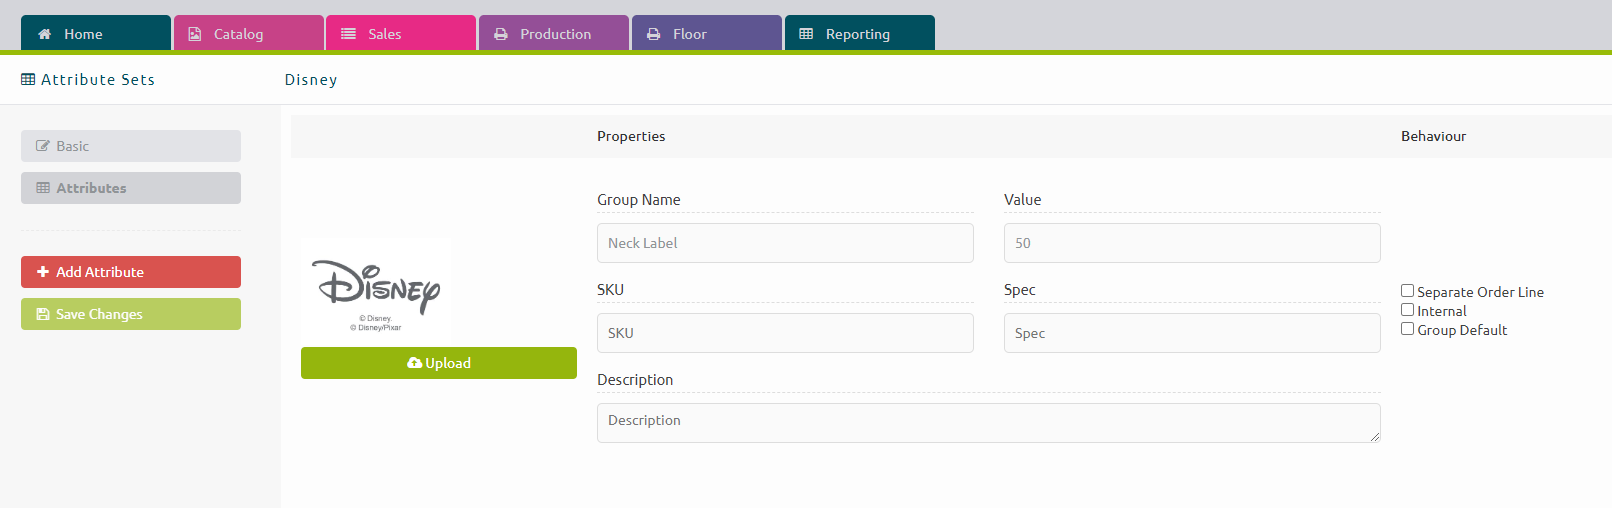This screenshot has width=1612, height=508.
Task: Check the Group Default option
Action: click(1407, 329)
